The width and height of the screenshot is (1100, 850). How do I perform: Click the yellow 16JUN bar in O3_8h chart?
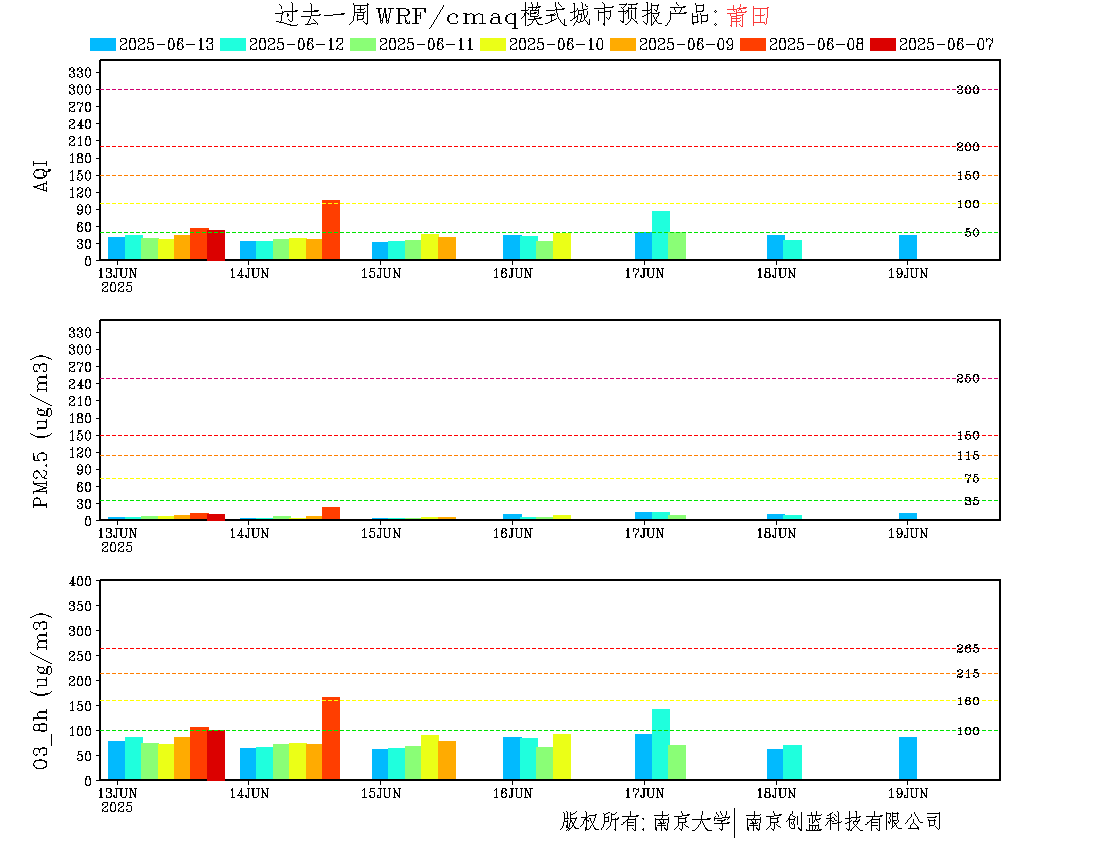562,757
